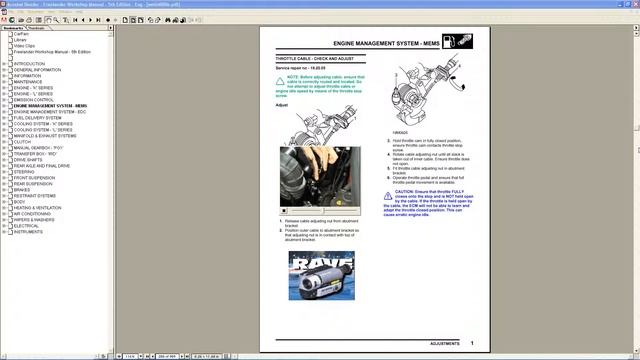Select the Hand tool
This screenshot has height=360, width=640.
tap(48, 20)
